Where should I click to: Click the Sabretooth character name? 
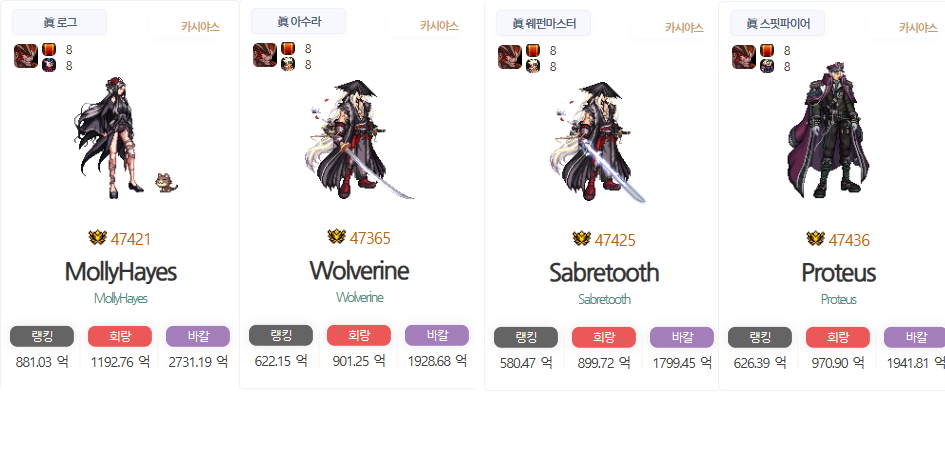click(x=604, y=273)
